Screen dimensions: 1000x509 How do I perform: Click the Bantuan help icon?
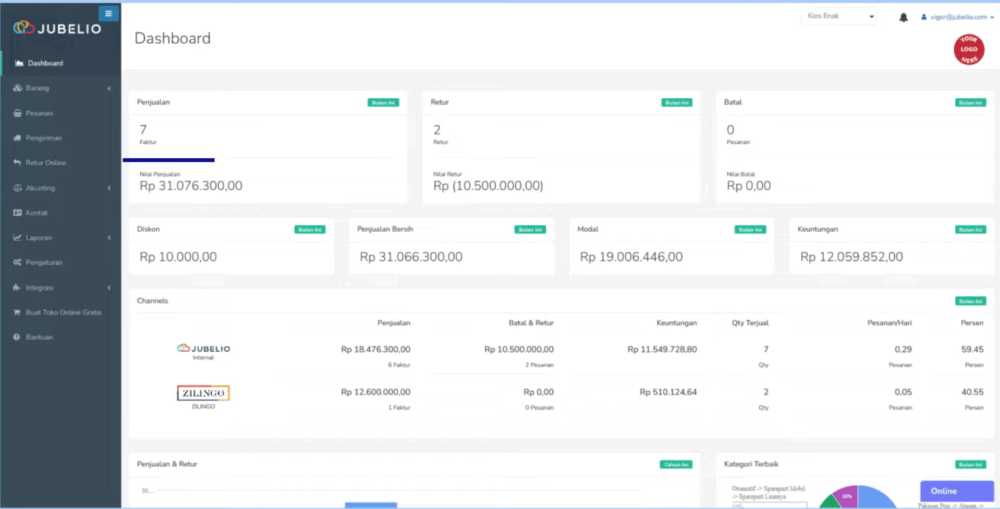(17, 337)
